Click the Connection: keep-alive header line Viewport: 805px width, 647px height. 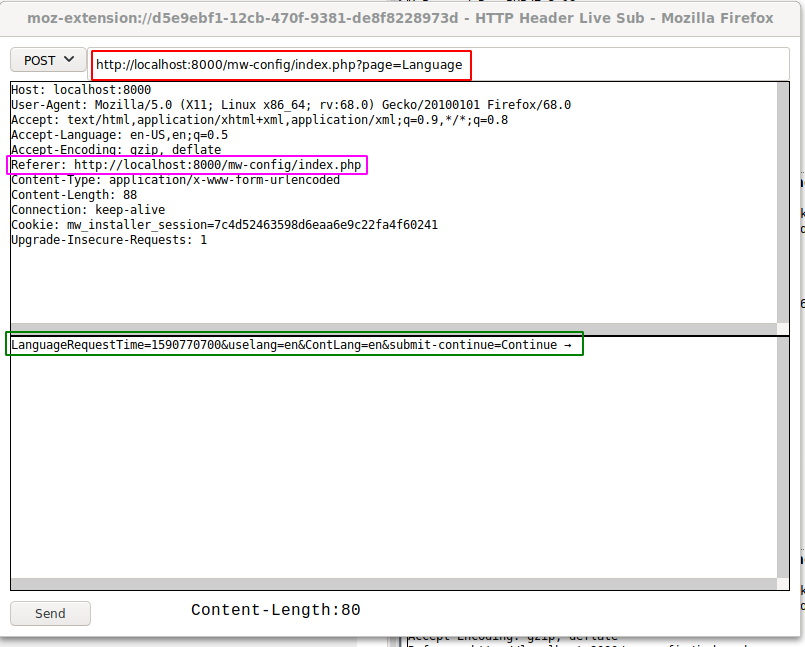pyautogui.click(x=88, y=210)
